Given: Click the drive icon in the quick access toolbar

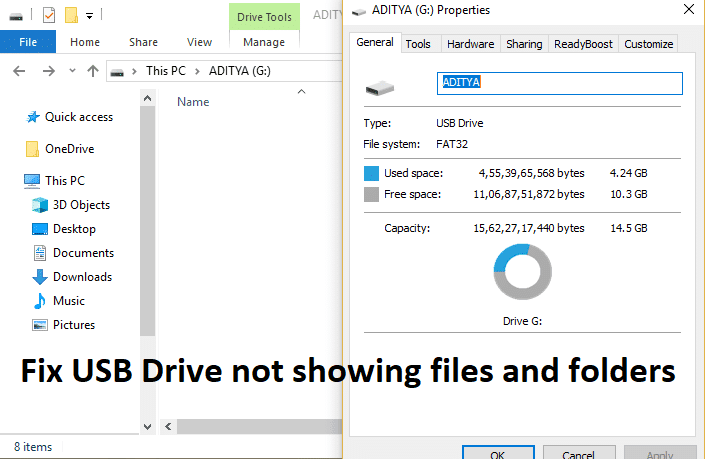Looking at the screenshot, I should point(16,17).
